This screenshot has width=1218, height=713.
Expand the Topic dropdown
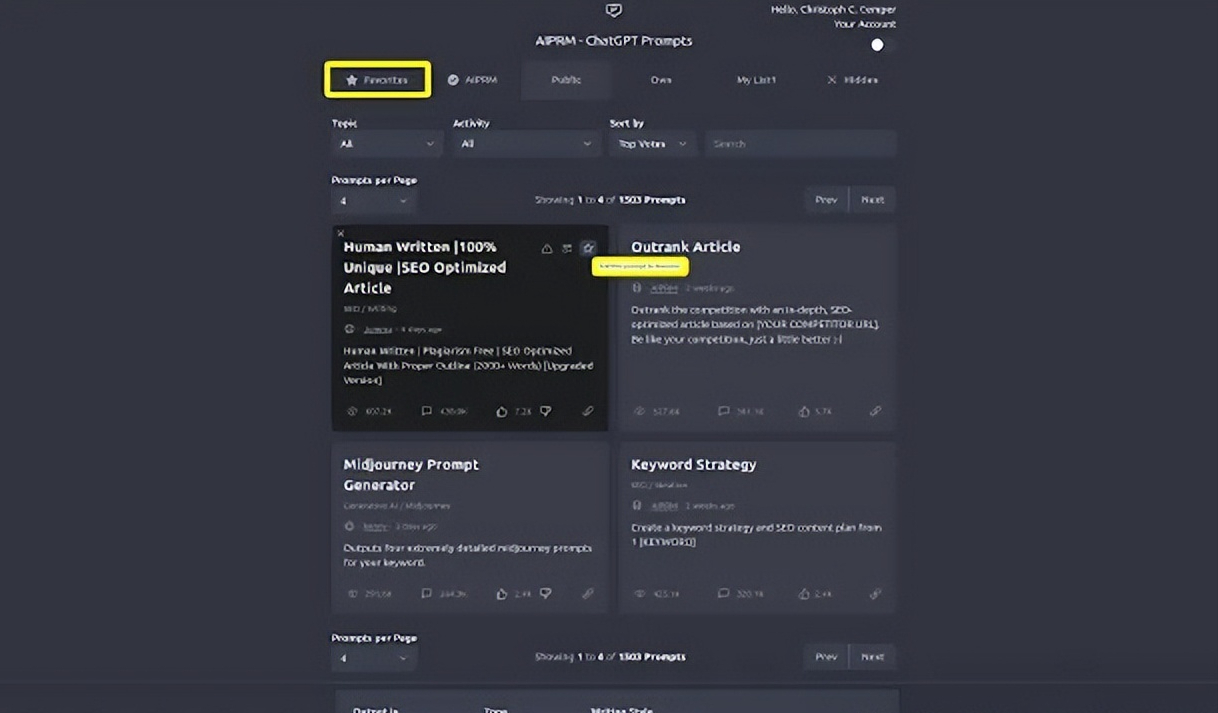pyautogui.click(x=387, y=144)
